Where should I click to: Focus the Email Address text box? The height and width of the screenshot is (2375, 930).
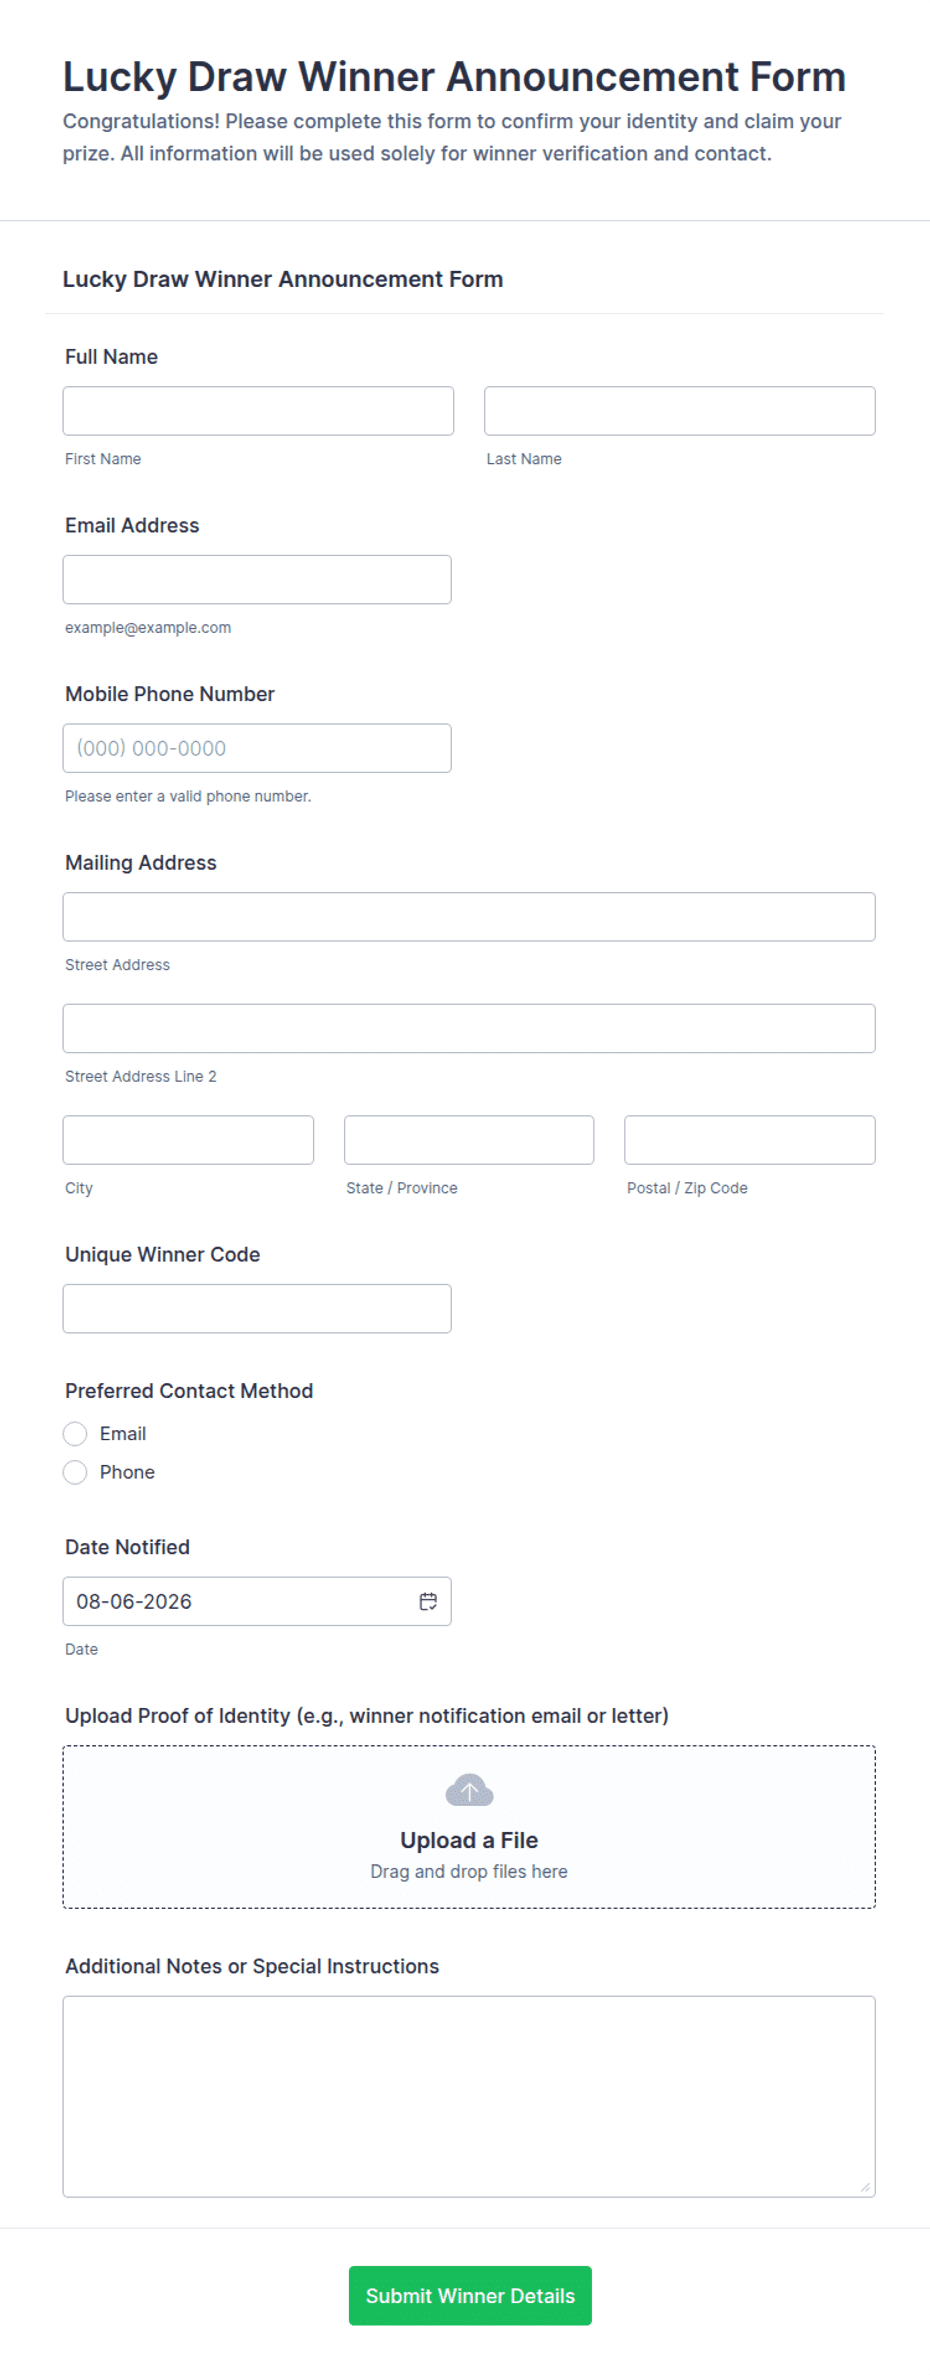coord(257,580)
